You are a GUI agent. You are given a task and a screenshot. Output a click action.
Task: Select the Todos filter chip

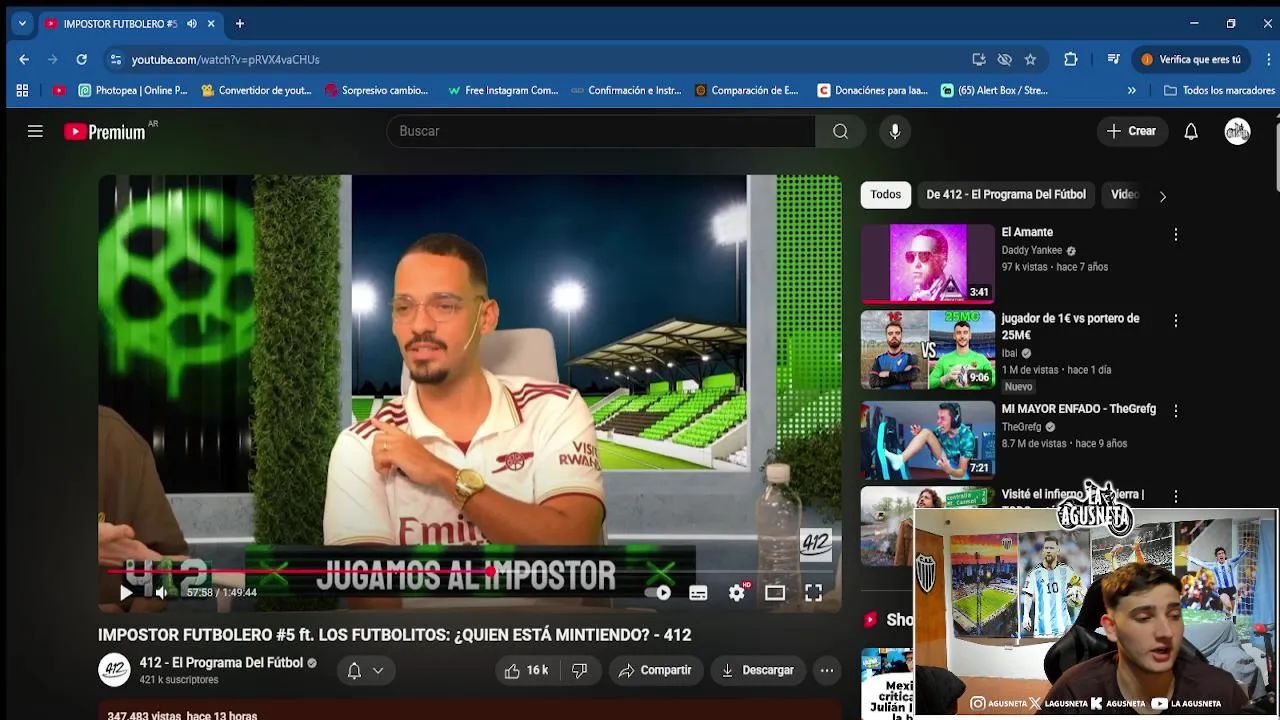(x=885, y=195)
